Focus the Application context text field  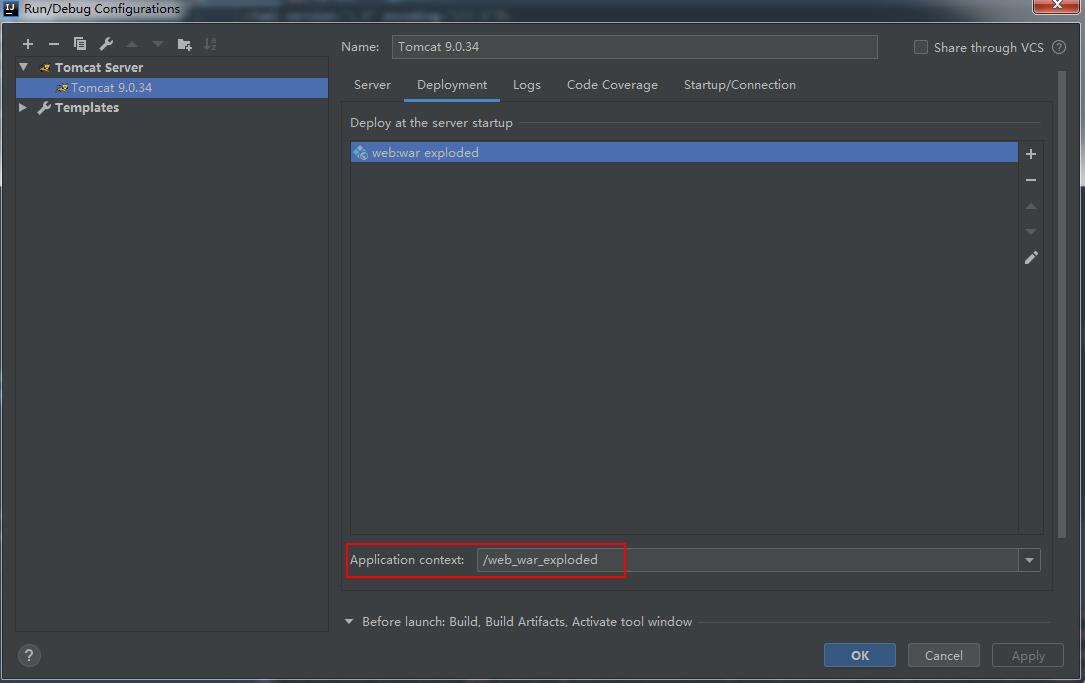[747, 560]
